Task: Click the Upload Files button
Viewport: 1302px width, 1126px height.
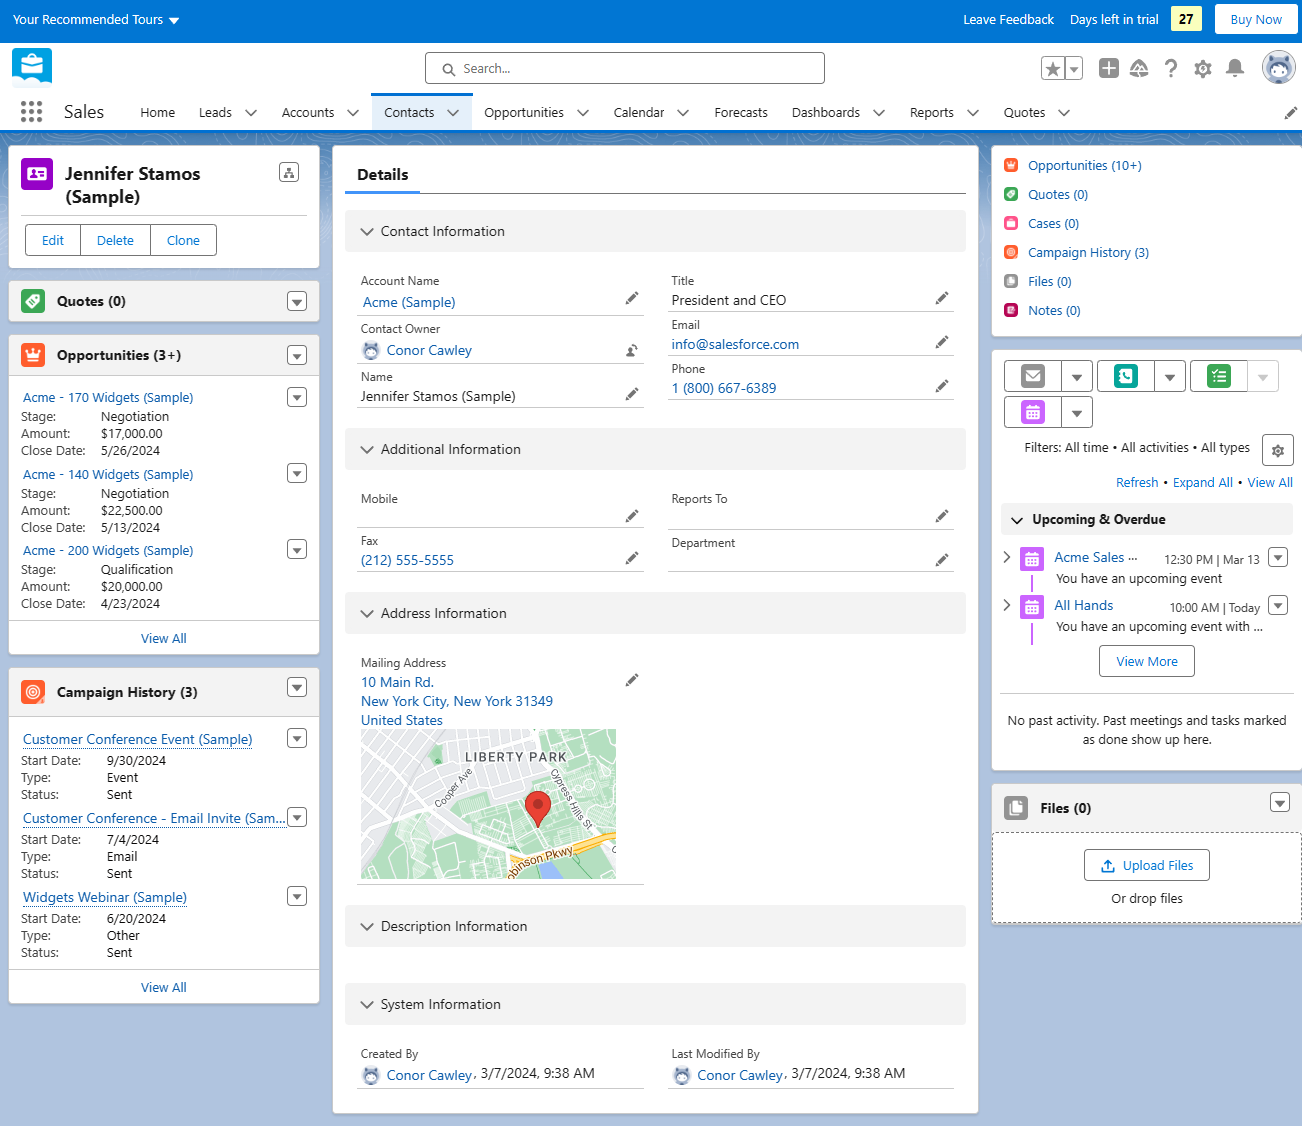Action: 1147,865
